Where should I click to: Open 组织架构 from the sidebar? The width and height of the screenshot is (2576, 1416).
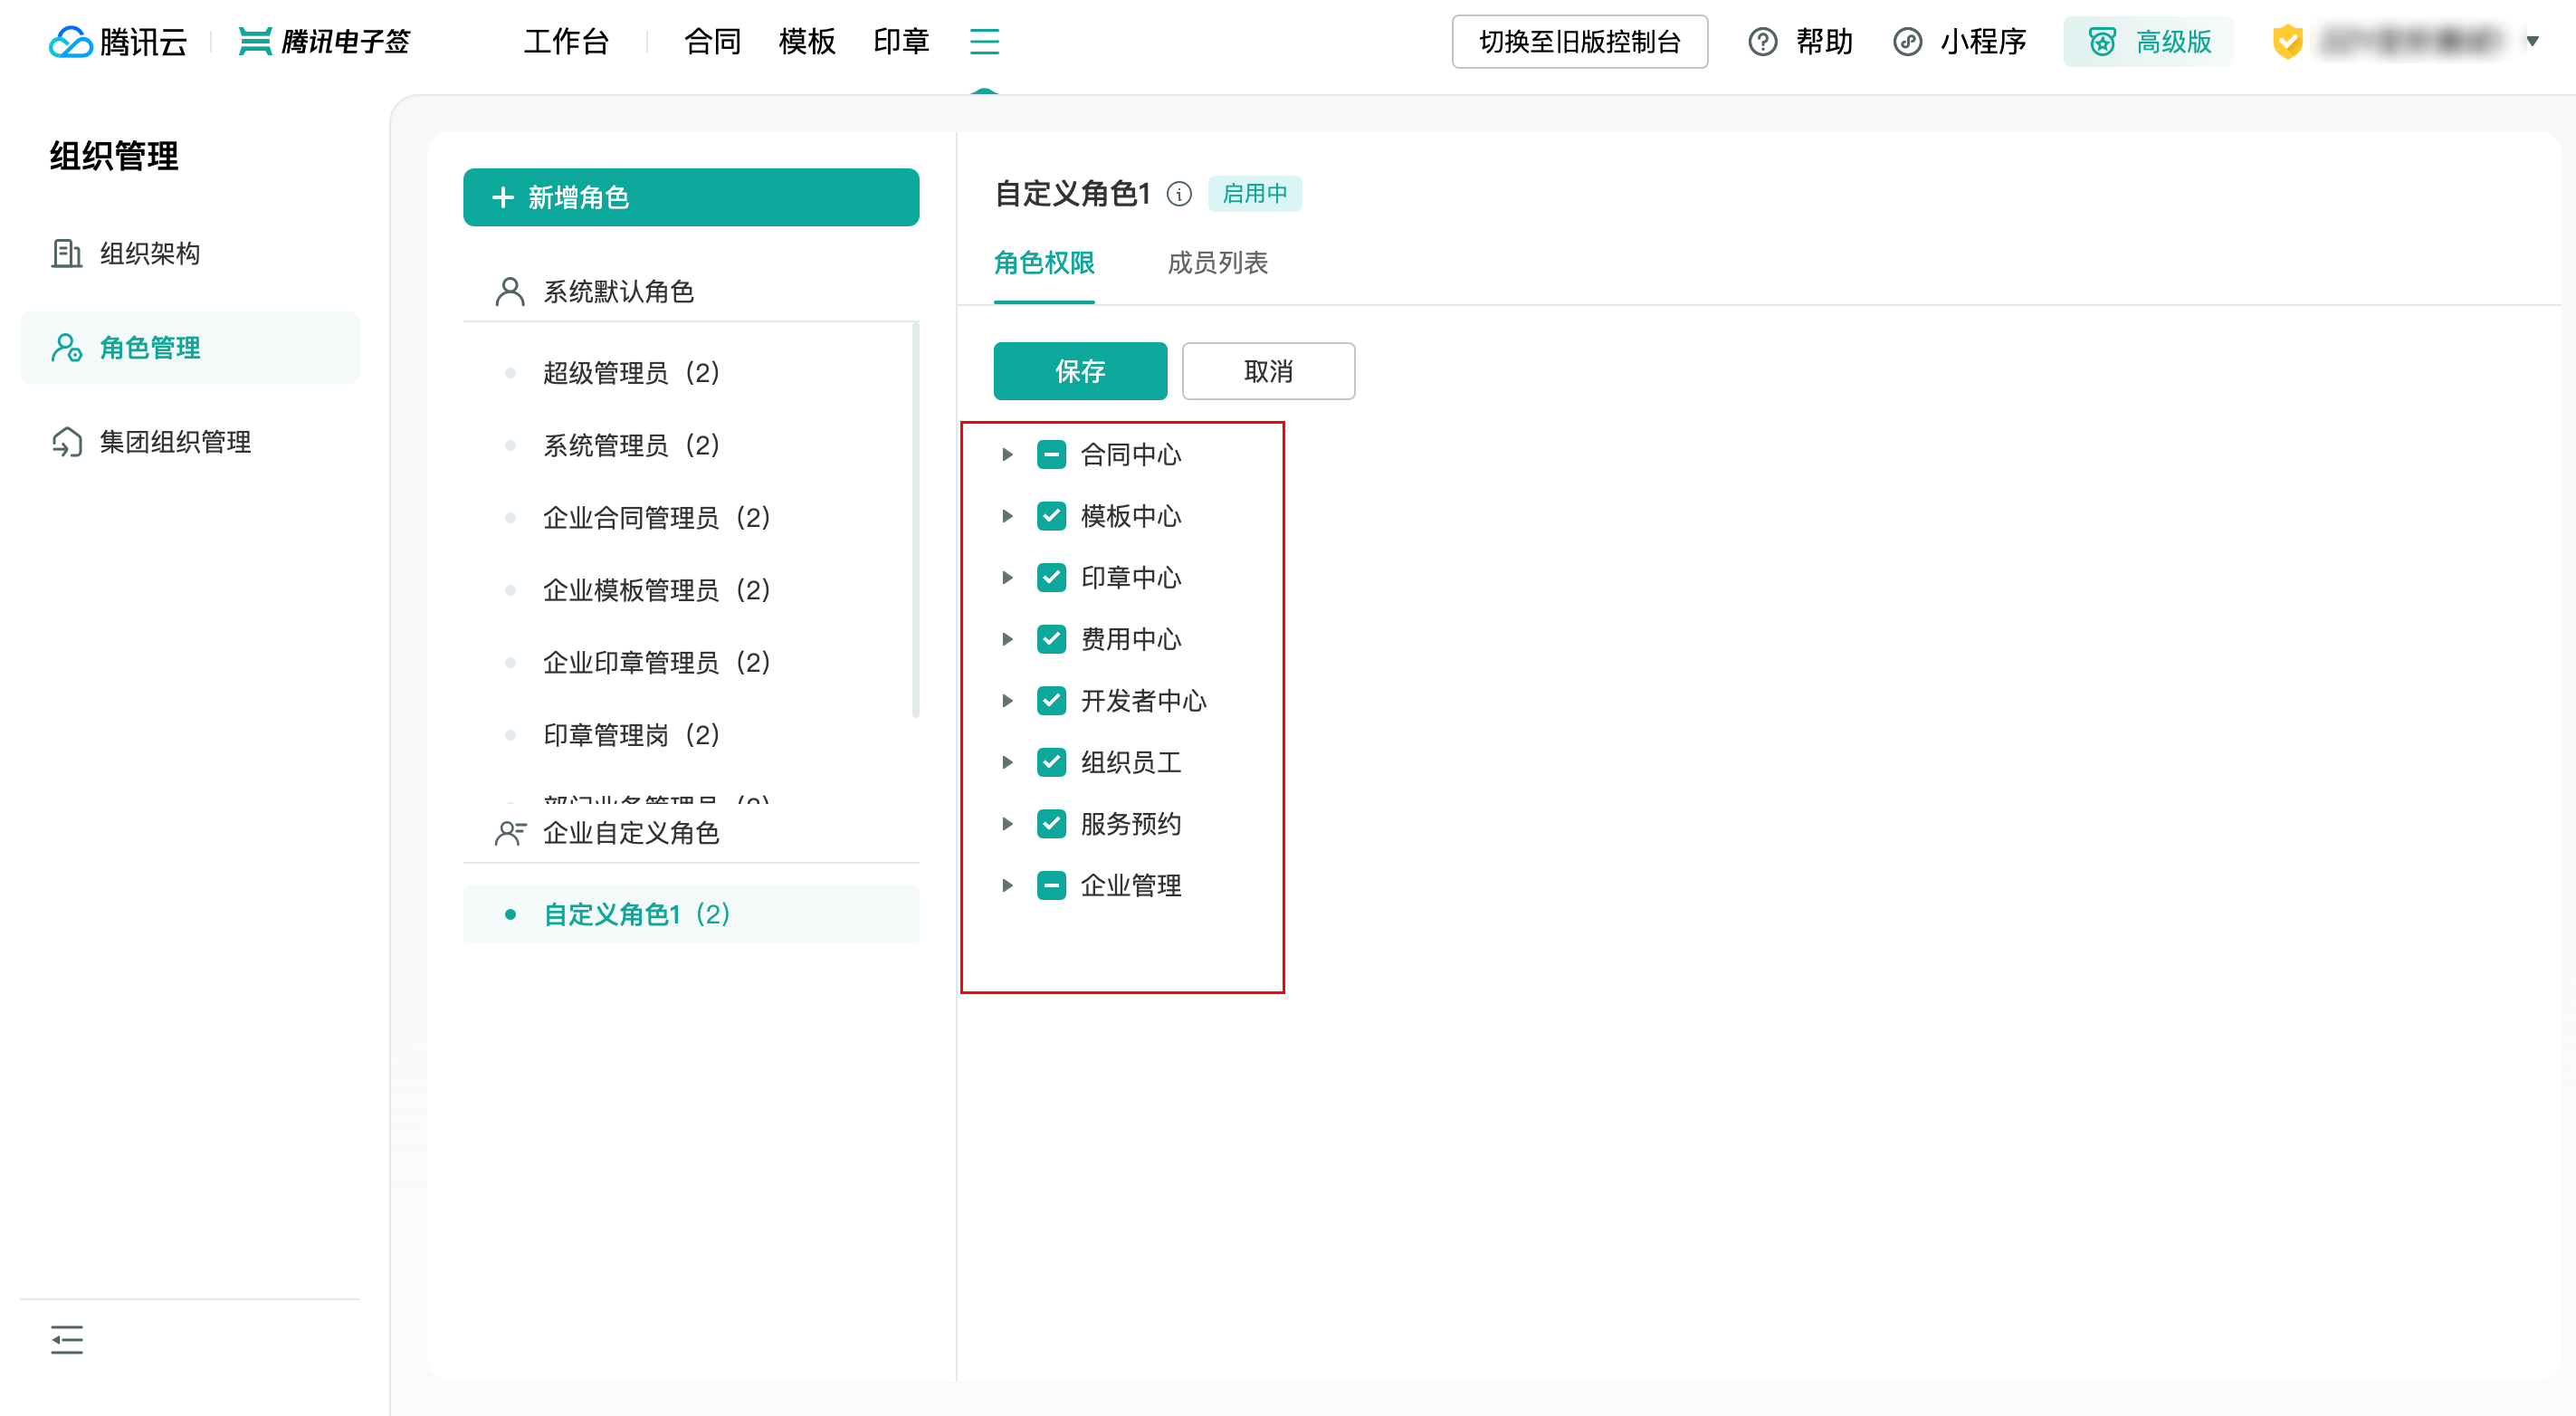[150, 254]
